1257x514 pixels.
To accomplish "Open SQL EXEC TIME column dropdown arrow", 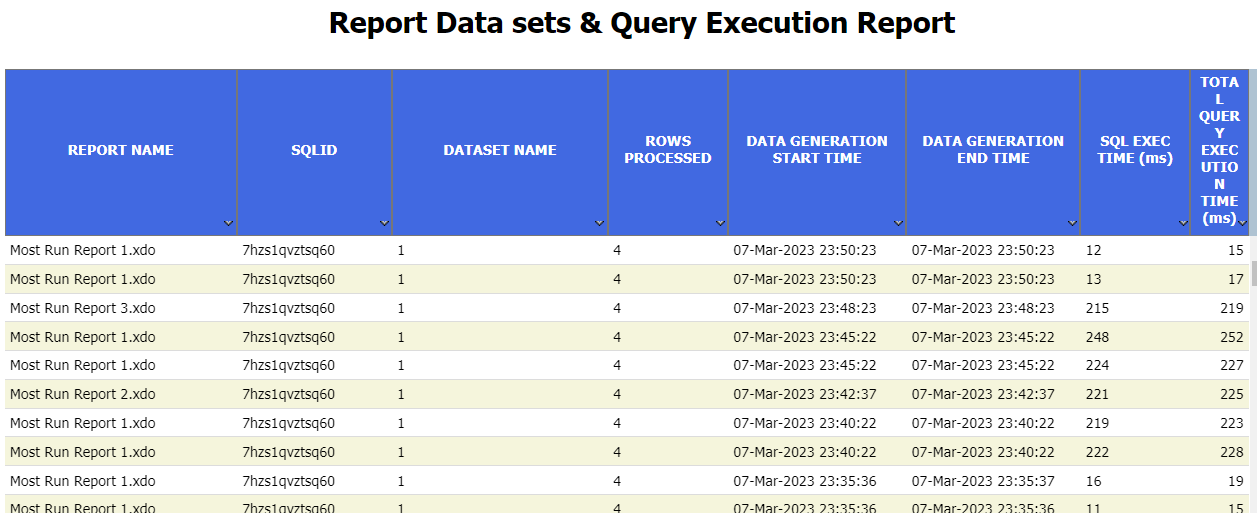I will pyautogui.click(x=1183, y=223).
